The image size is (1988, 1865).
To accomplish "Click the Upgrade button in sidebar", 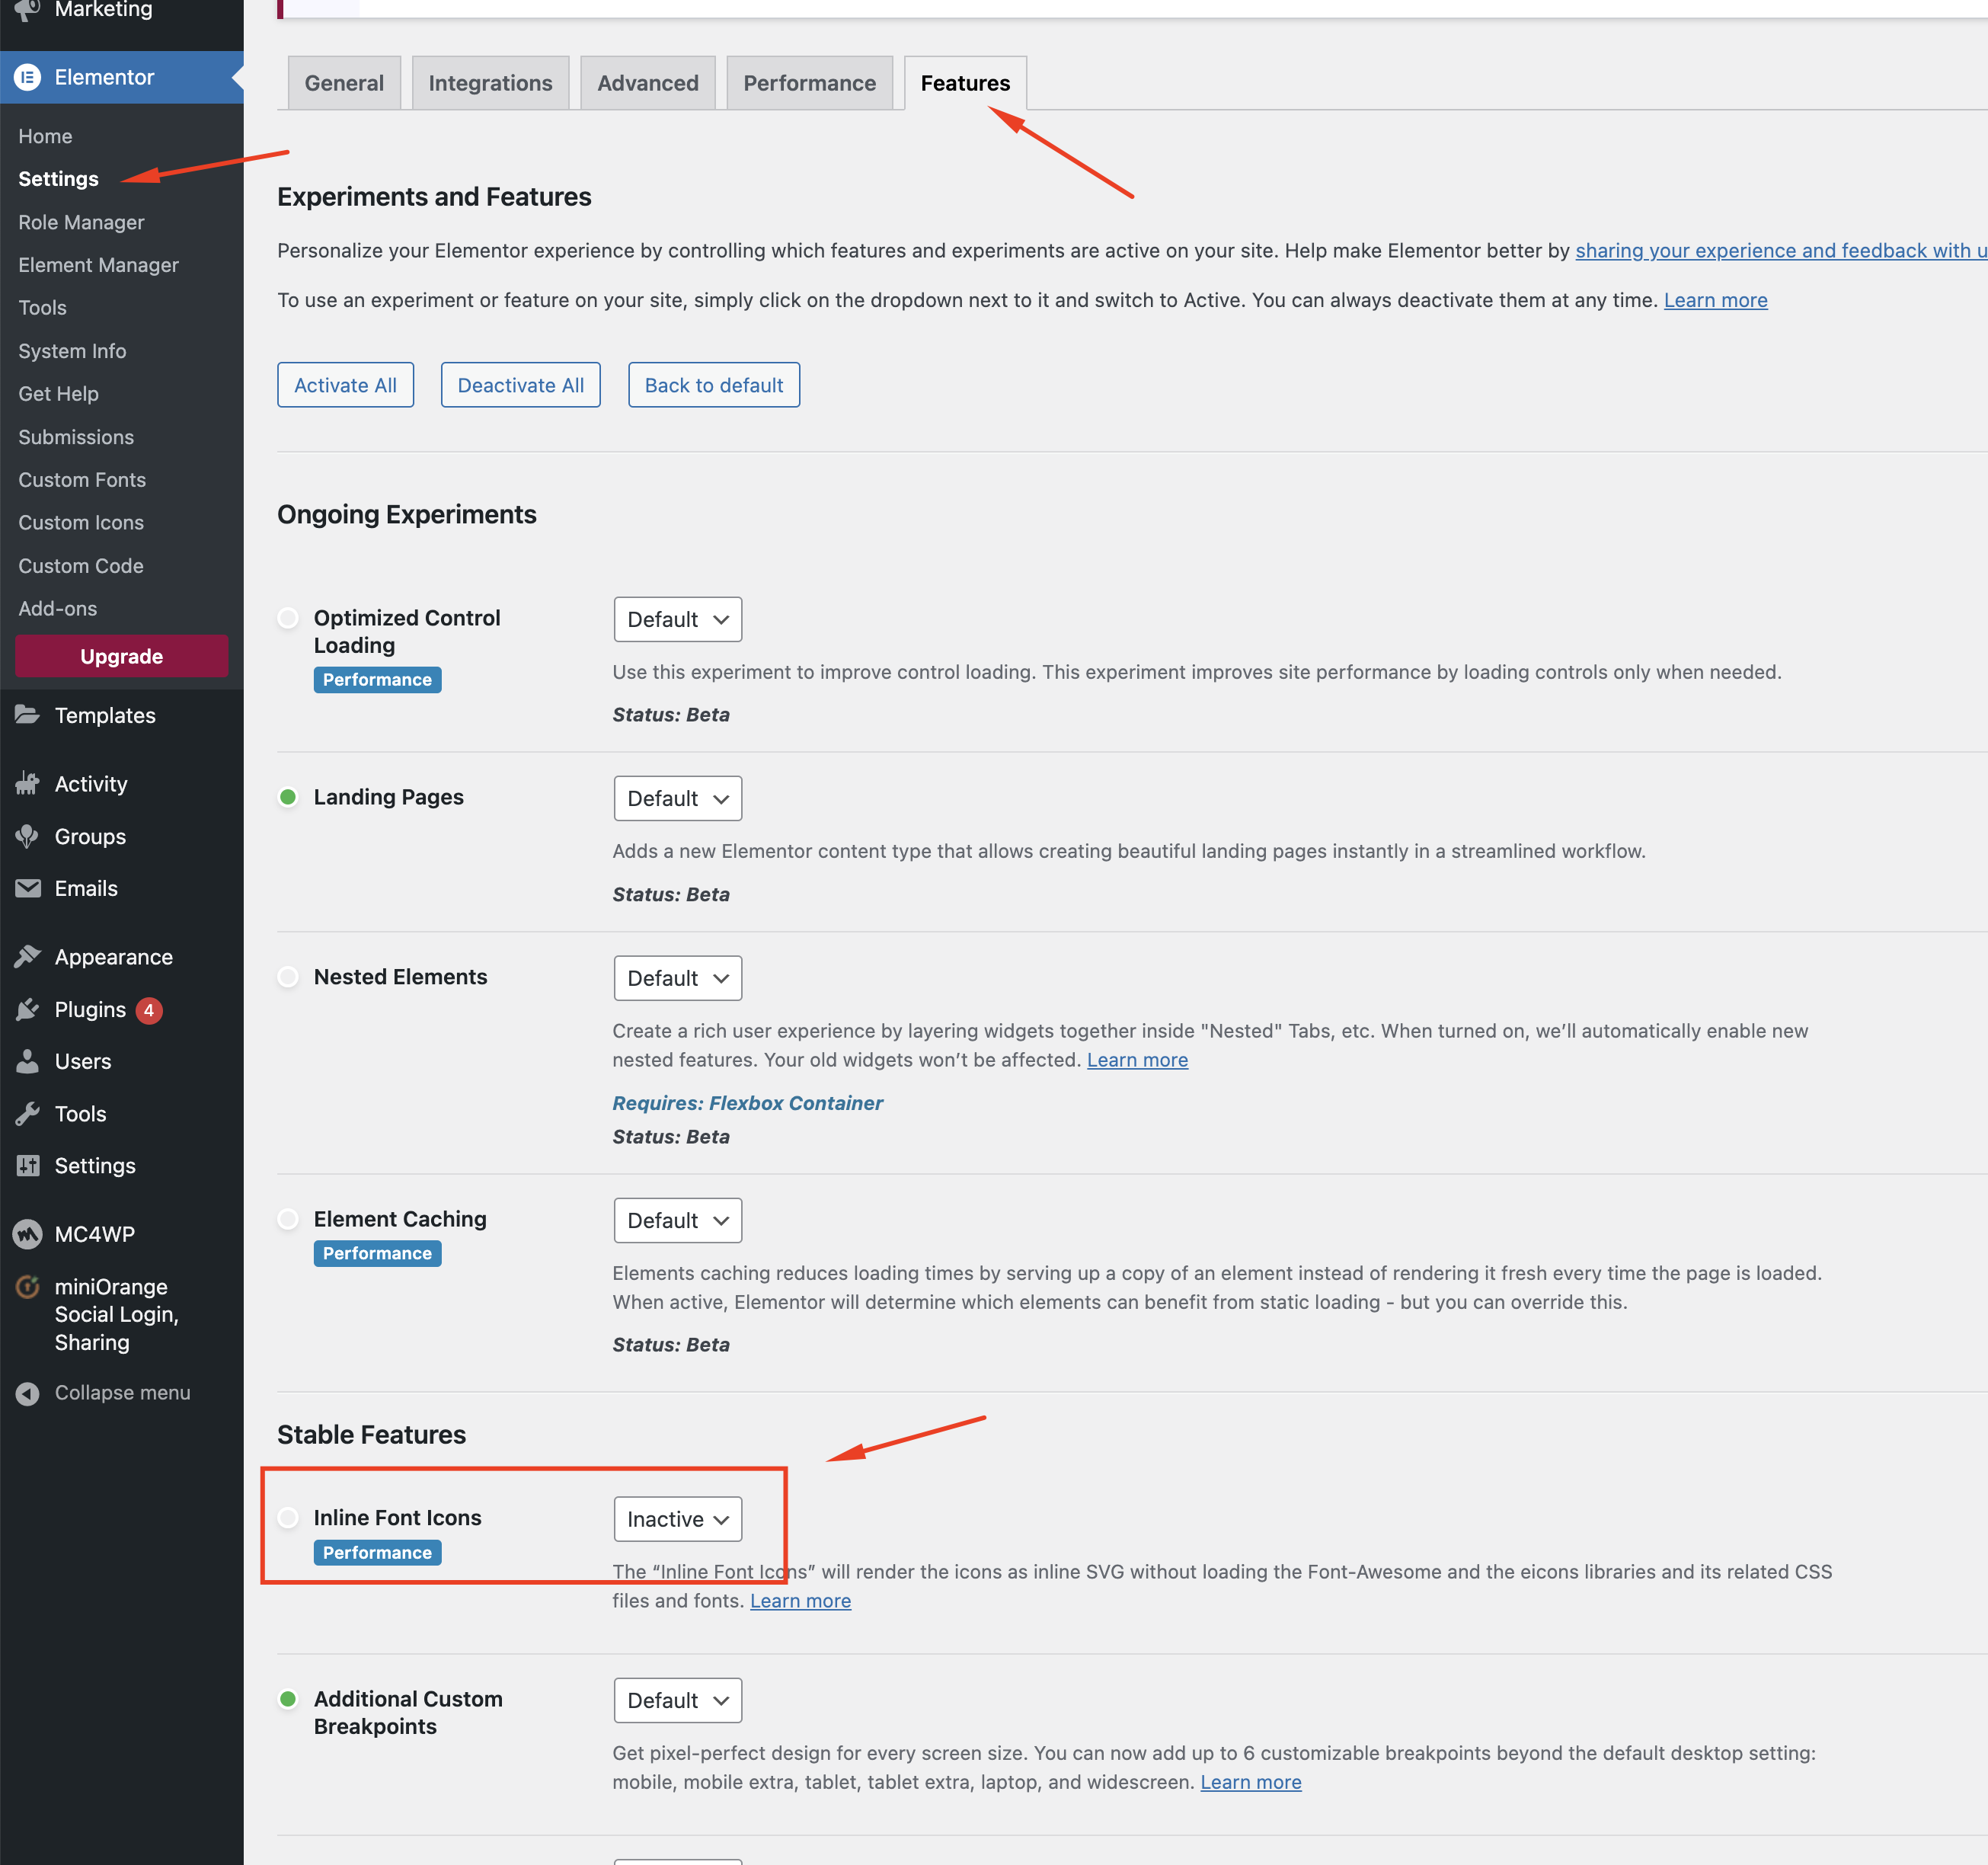I will (122, 656).
